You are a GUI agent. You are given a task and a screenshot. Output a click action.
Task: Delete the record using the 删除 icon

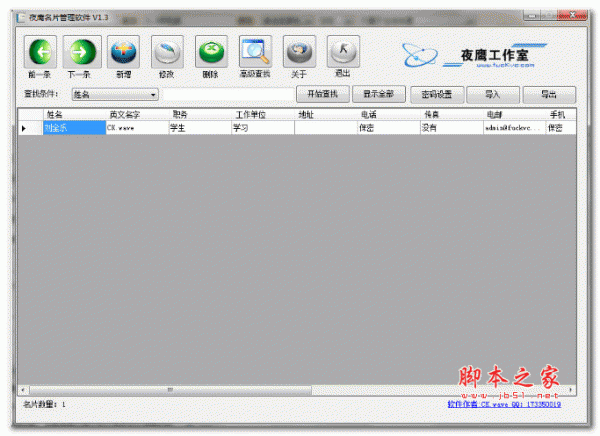pyautogui.click(x=210, y=52)
